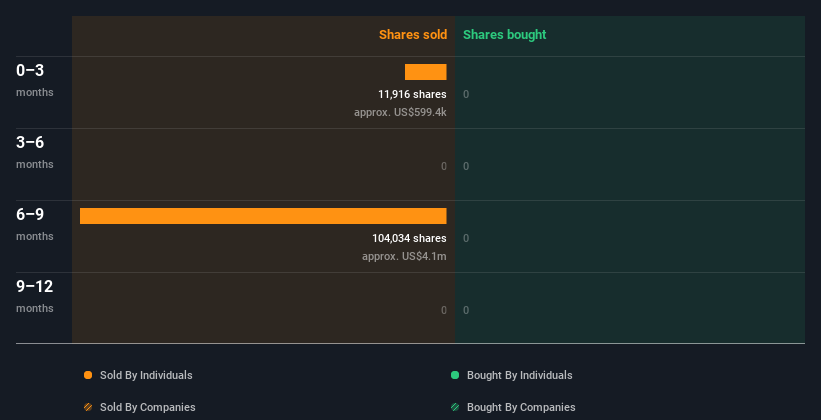Click the 0–3 months row label
The width and height of the screenshot is (821, 420).
(x=35, y=80)
